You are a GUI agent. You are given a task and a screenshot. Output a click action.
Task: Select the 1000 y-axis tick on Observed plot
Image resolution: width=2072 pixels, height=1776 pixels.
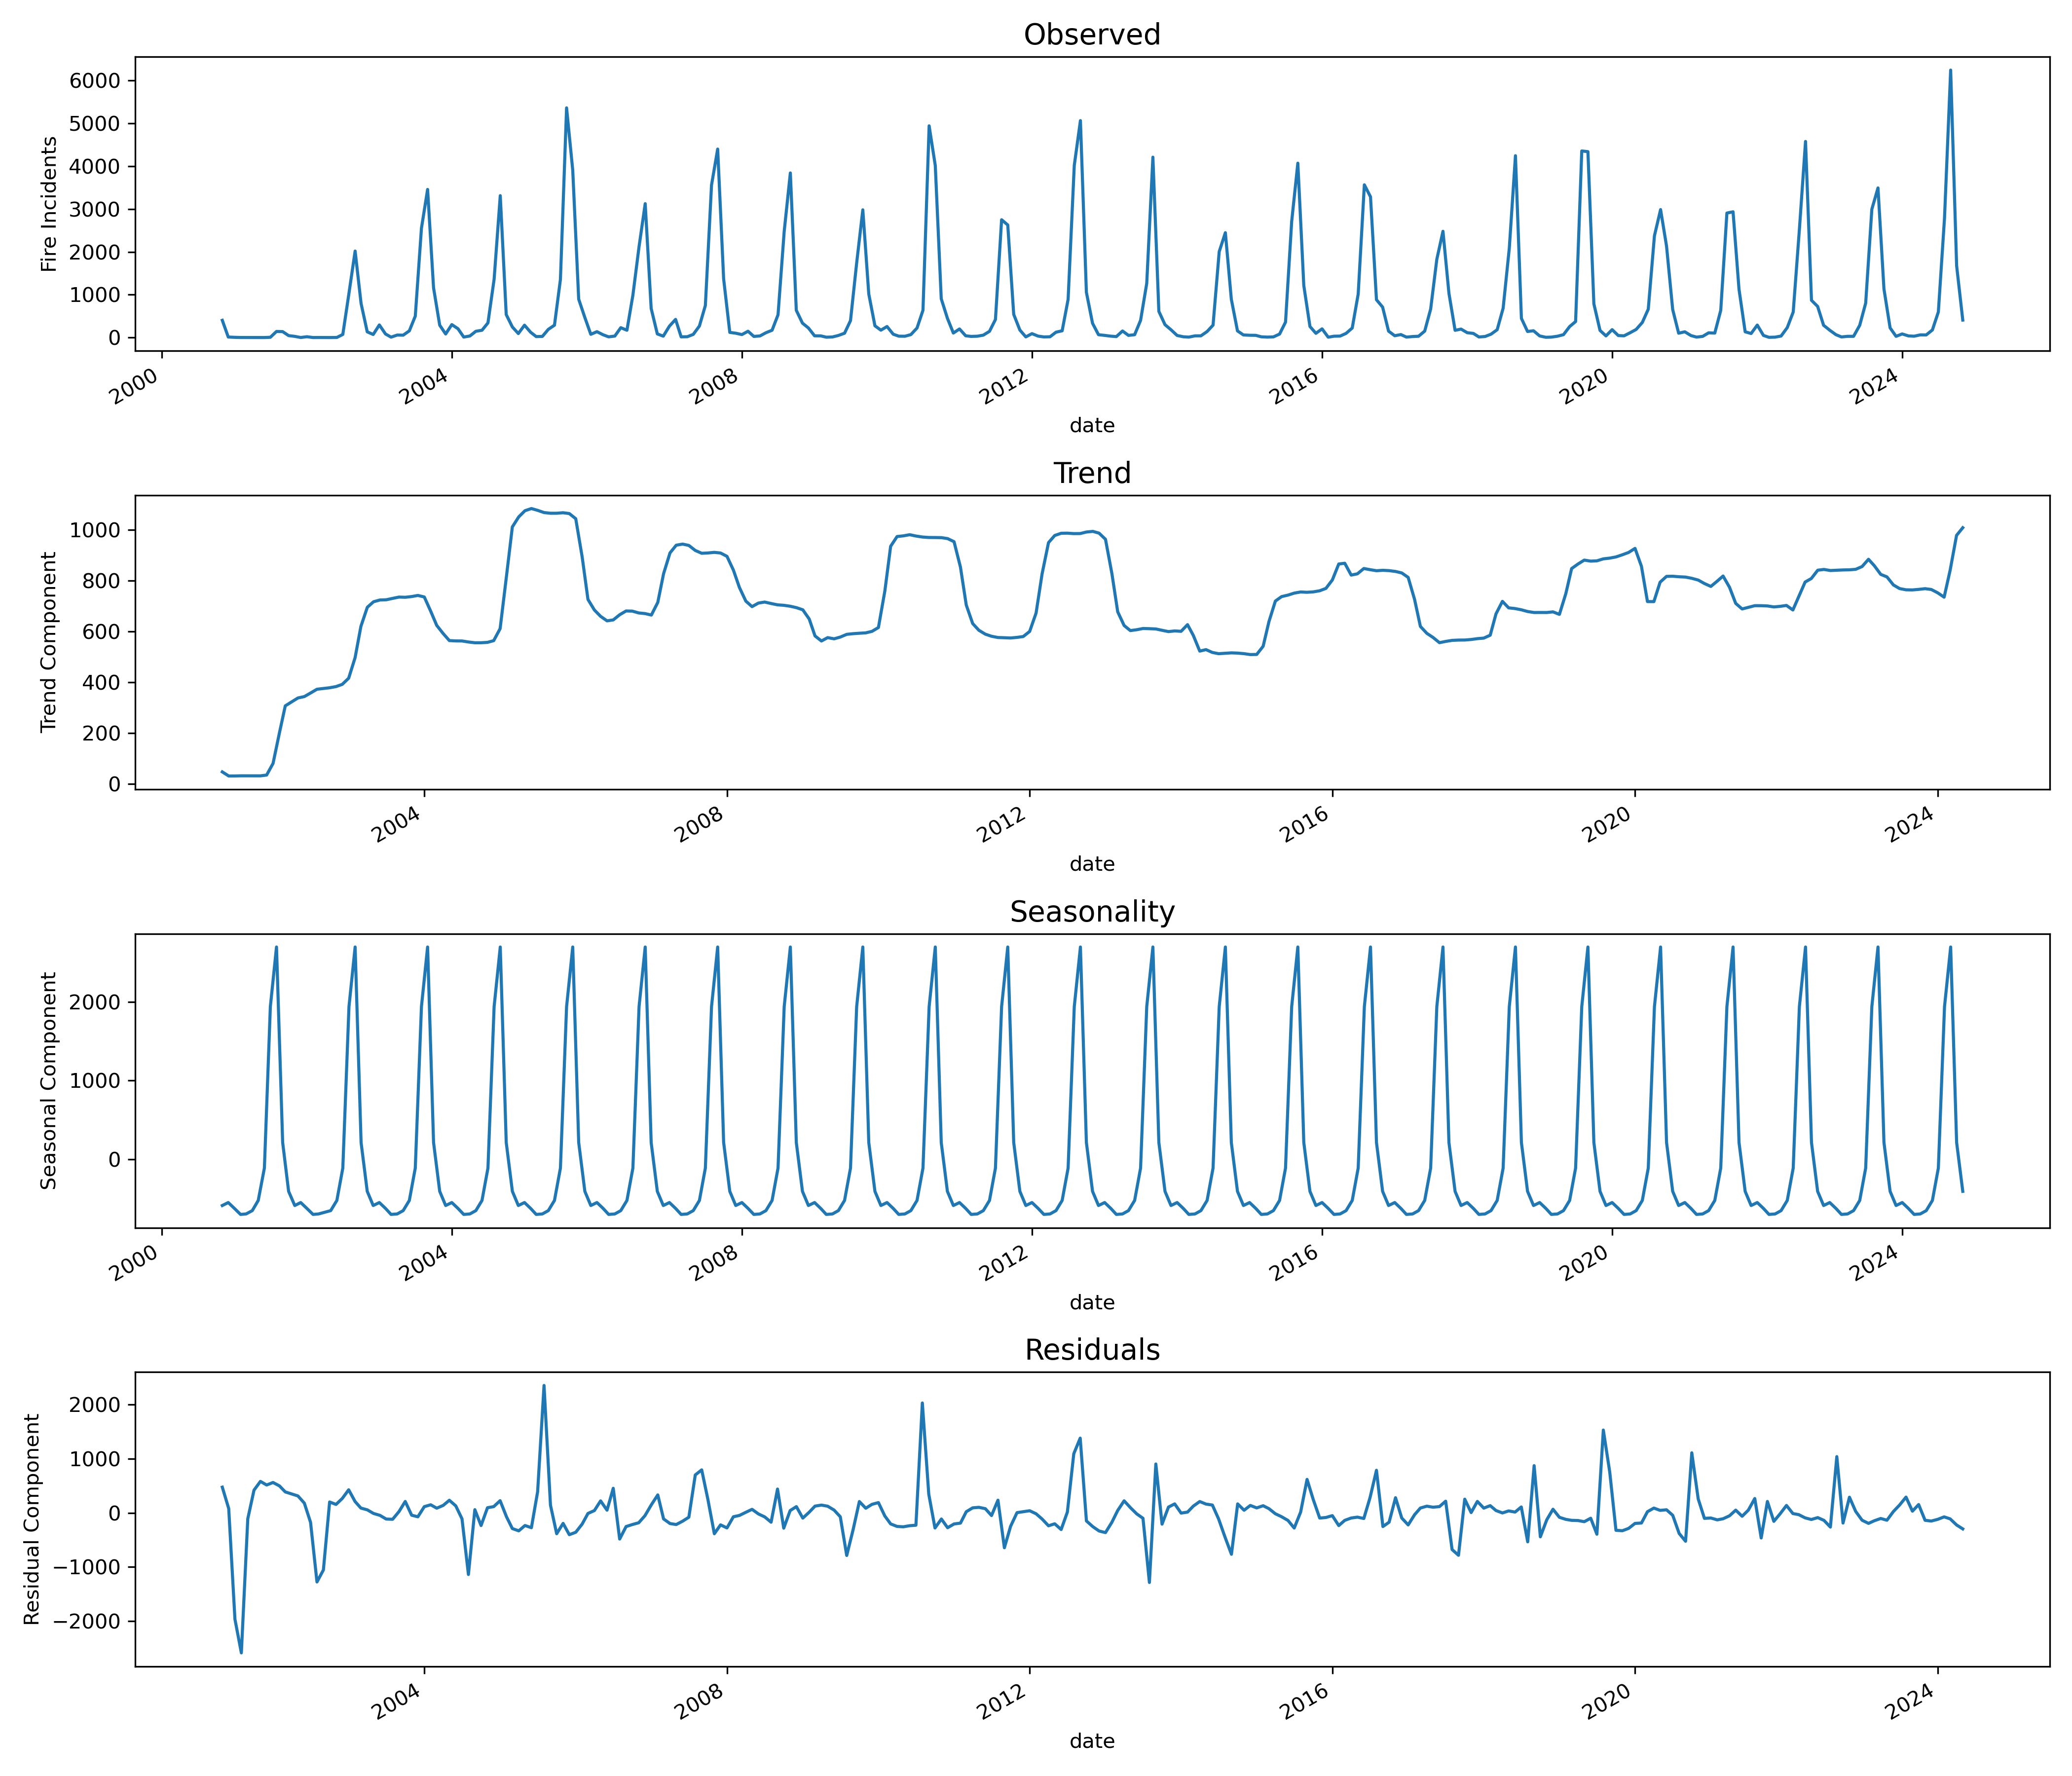pos(94,295)
